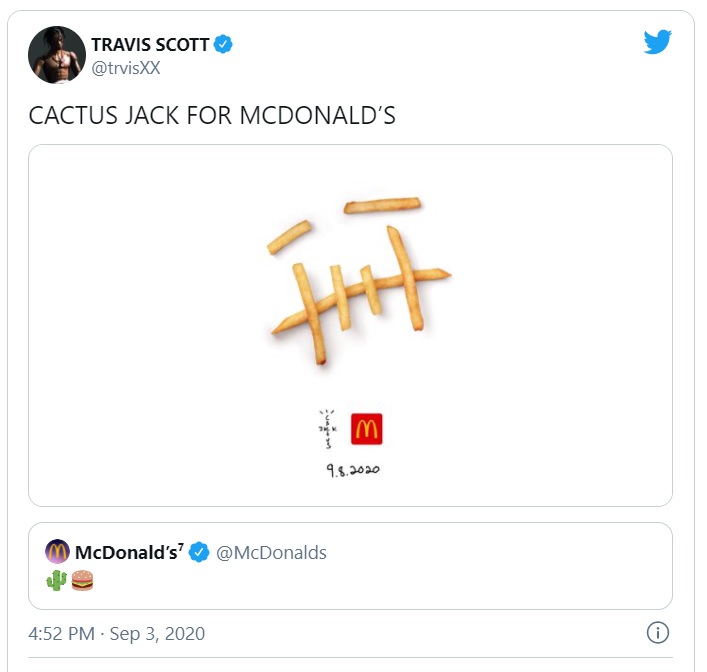Viewport: 707px width, 672px height.
Task: Click the 4:52 PM · Sep 3, 2020 timestamp
Action: 116,633
